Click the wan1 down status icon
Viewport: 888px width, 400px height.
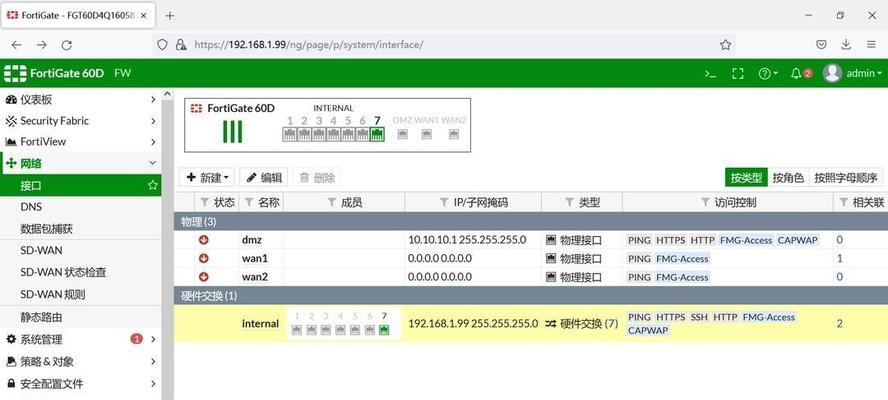point(204,258)
